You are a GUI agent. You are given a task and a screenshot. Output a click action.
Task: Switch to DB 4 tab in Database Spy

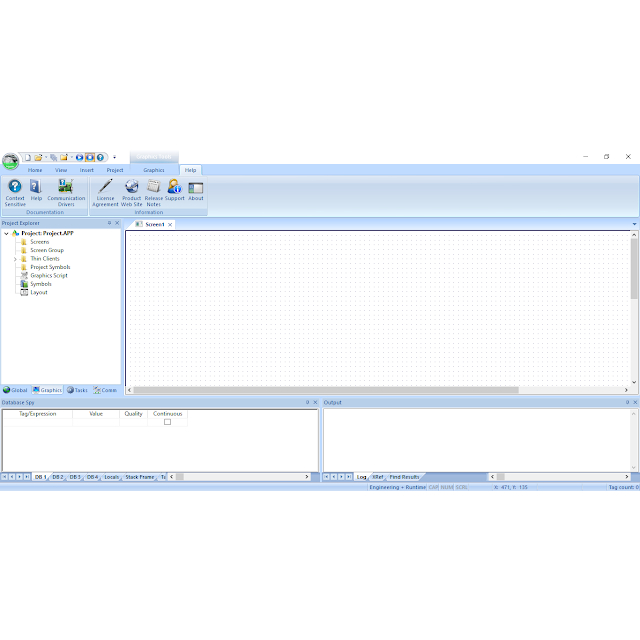[92, 477]
